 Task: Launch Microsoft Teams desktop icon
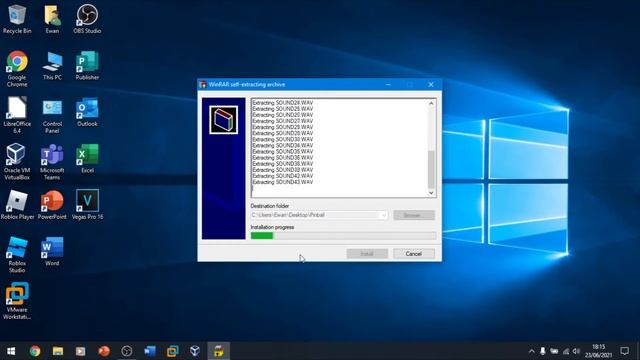pos(52,162)
